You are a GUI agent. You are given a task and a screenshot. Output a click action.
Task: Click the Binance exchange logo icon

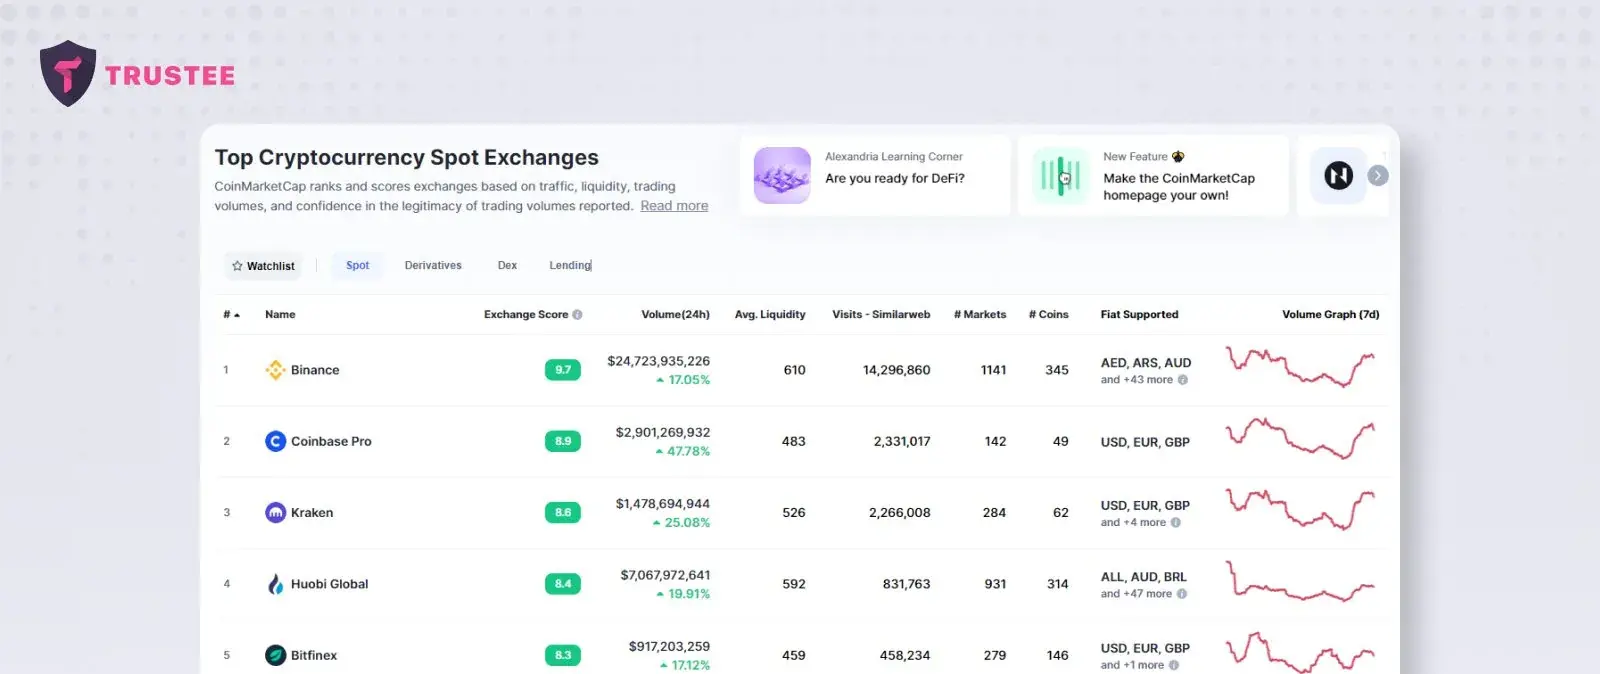tap(275, 370)
